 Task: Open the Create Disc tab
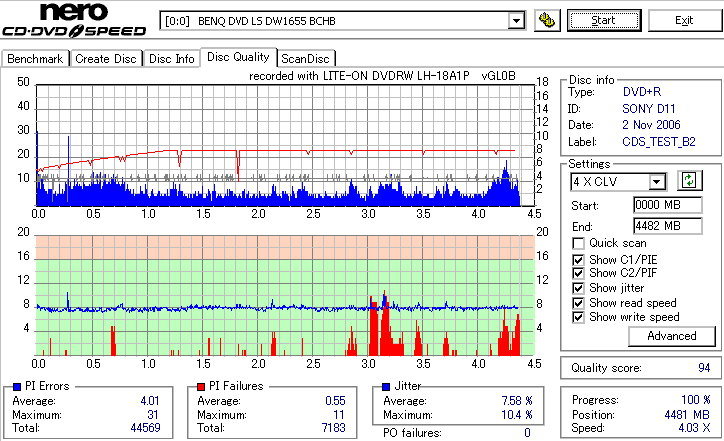tap(106, 59)
